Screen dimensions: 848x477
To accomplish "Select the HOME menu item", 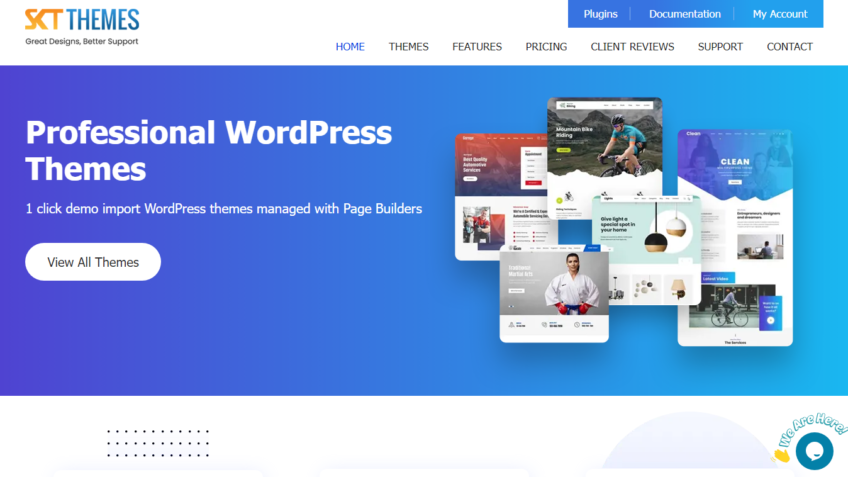I will (350, 47).
